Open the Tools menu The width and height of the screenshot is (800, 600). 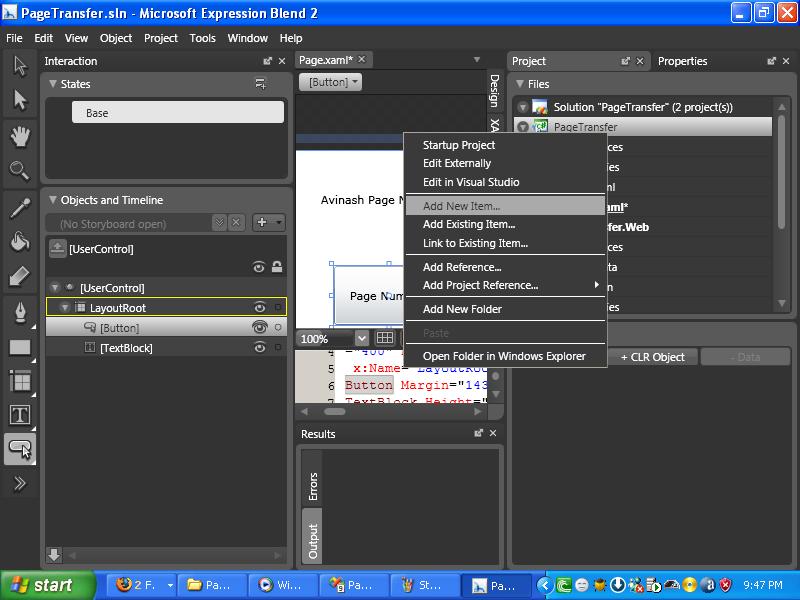point(203,38)
